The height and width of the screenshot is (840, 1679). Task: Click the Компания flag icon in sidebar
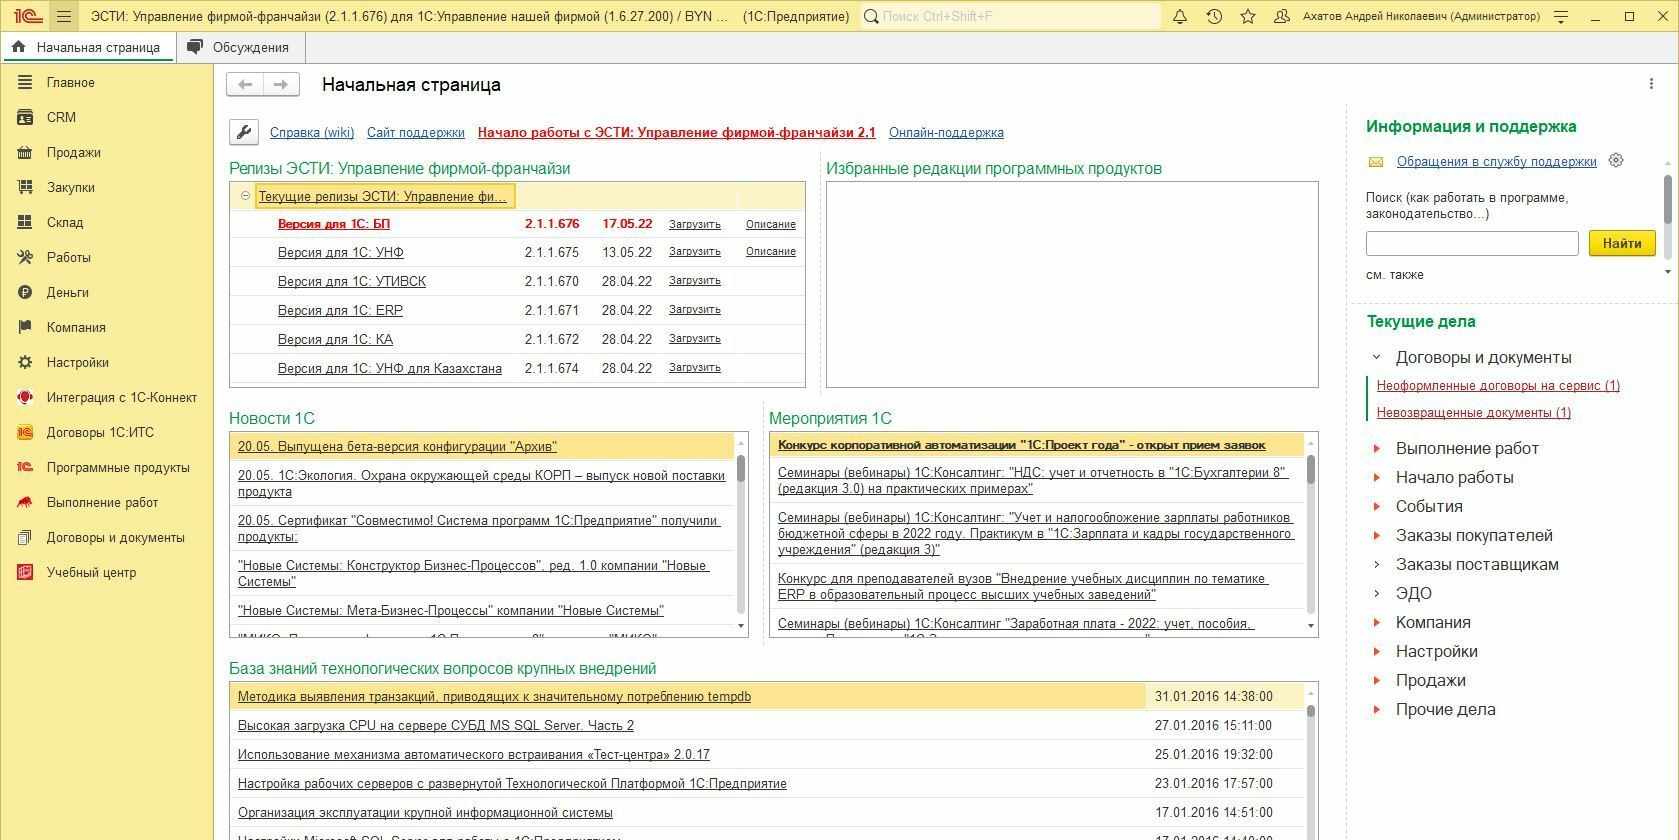[x=25, y=327]
